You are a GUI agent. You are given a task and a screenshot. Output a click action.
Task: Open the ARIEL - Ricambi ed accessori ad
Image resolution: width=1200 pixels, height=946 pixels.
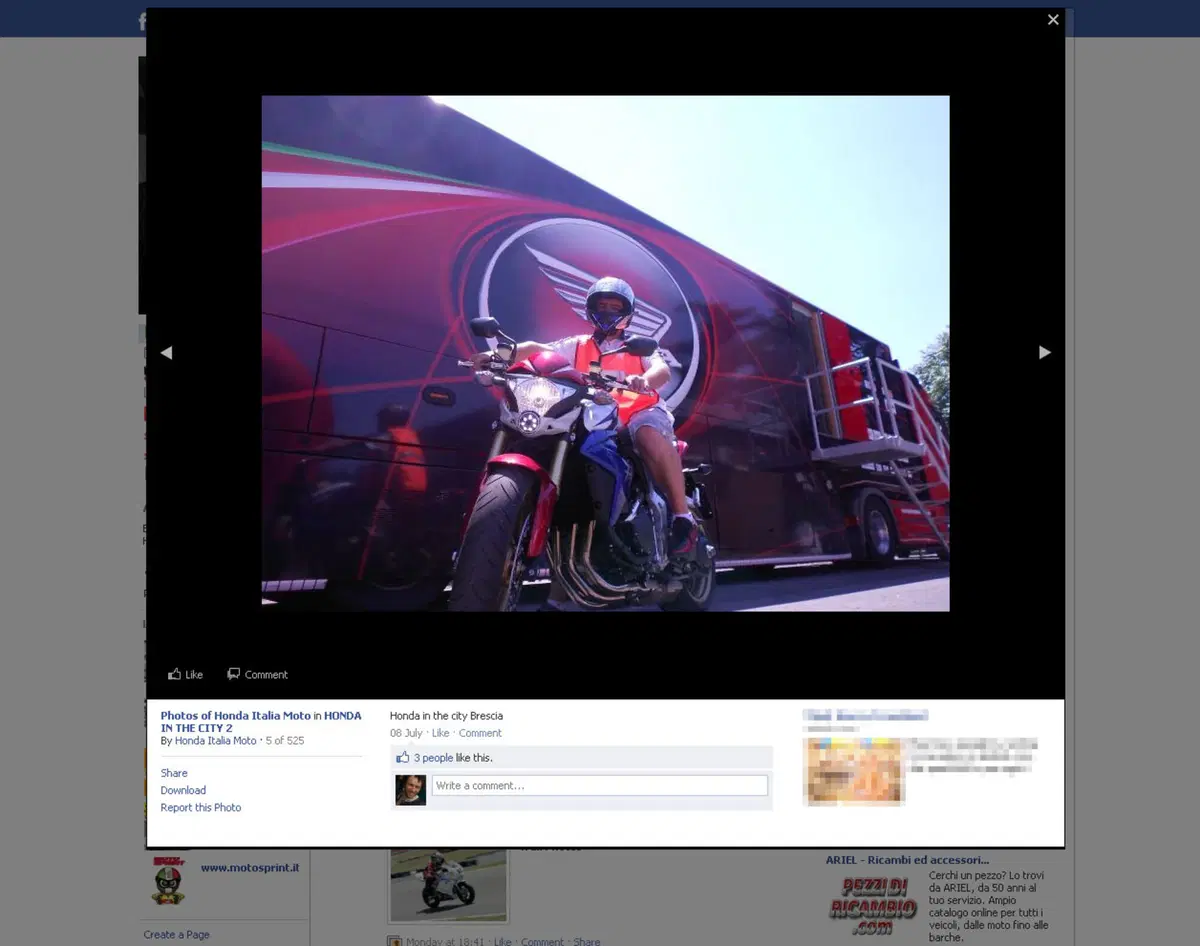click(x=907, y=860)
